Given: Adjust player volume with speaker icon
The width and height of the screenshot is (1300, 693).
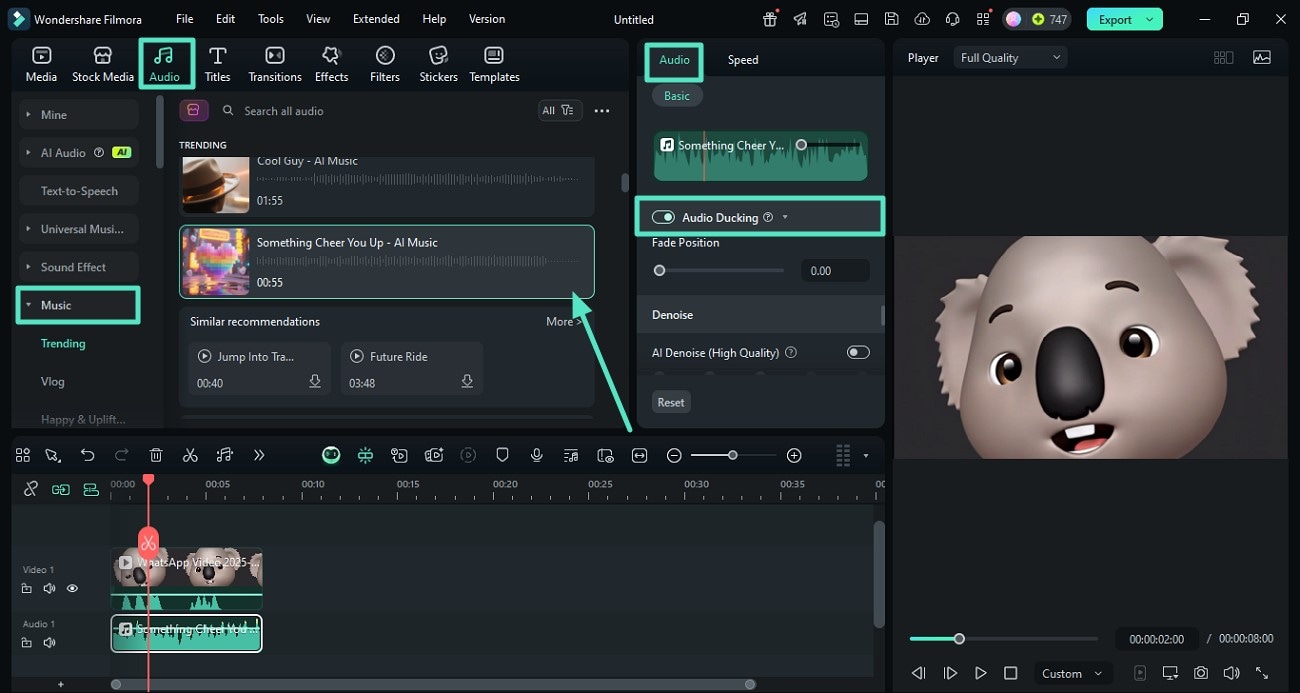Looking at the screenshot, I should tap(1231, 673).
